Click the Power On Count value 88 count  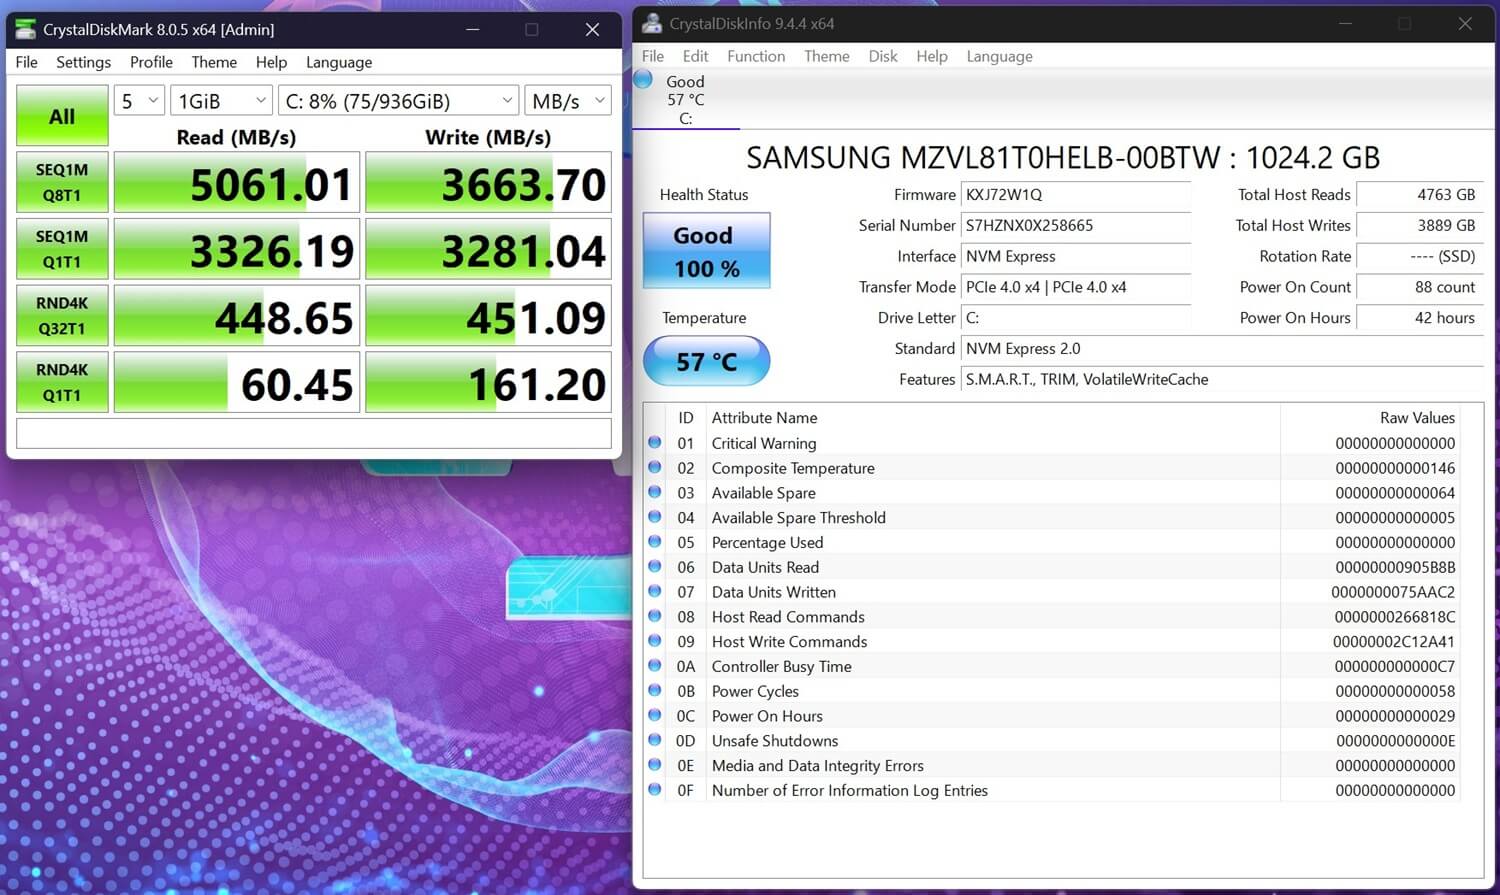tap(1418, 287)
